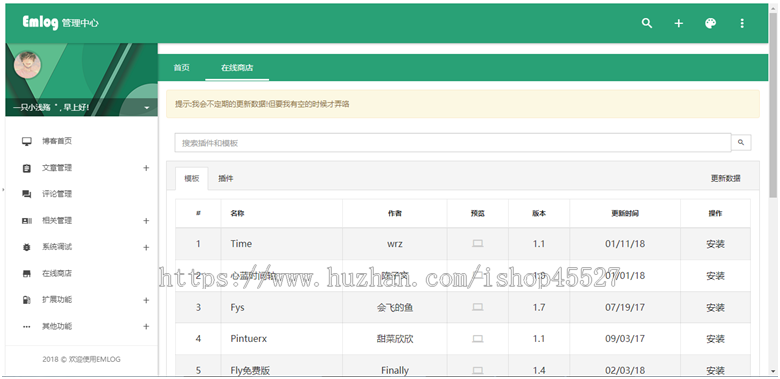Preview the Fys template
Image resolution: width=780 pixels, height=379 pixels.
pyautogui.click(x=478, y=307)
